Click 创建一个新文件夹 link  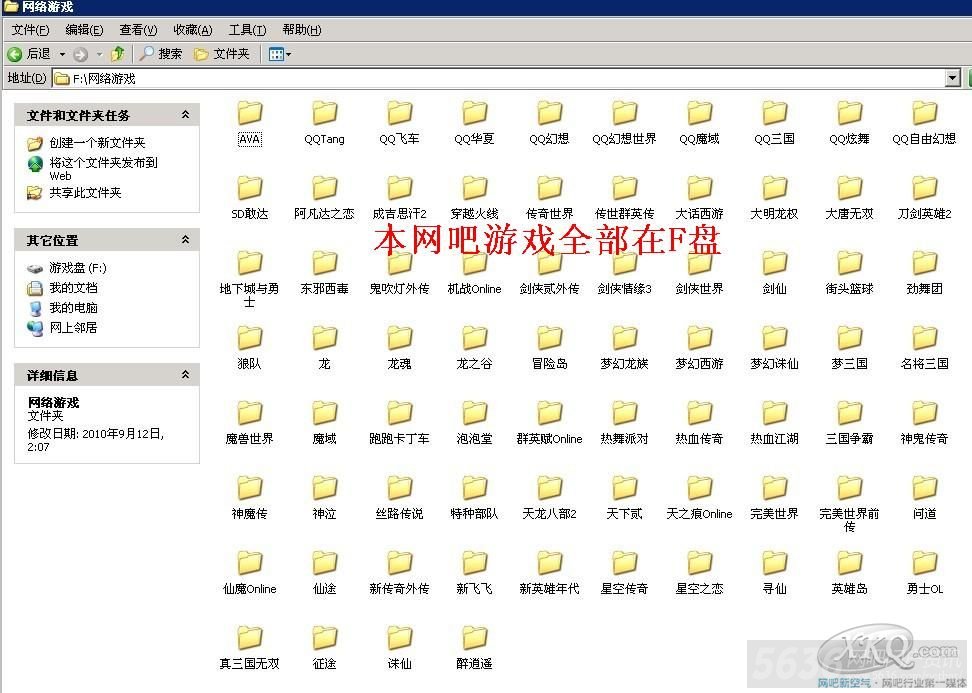(86, 143)
